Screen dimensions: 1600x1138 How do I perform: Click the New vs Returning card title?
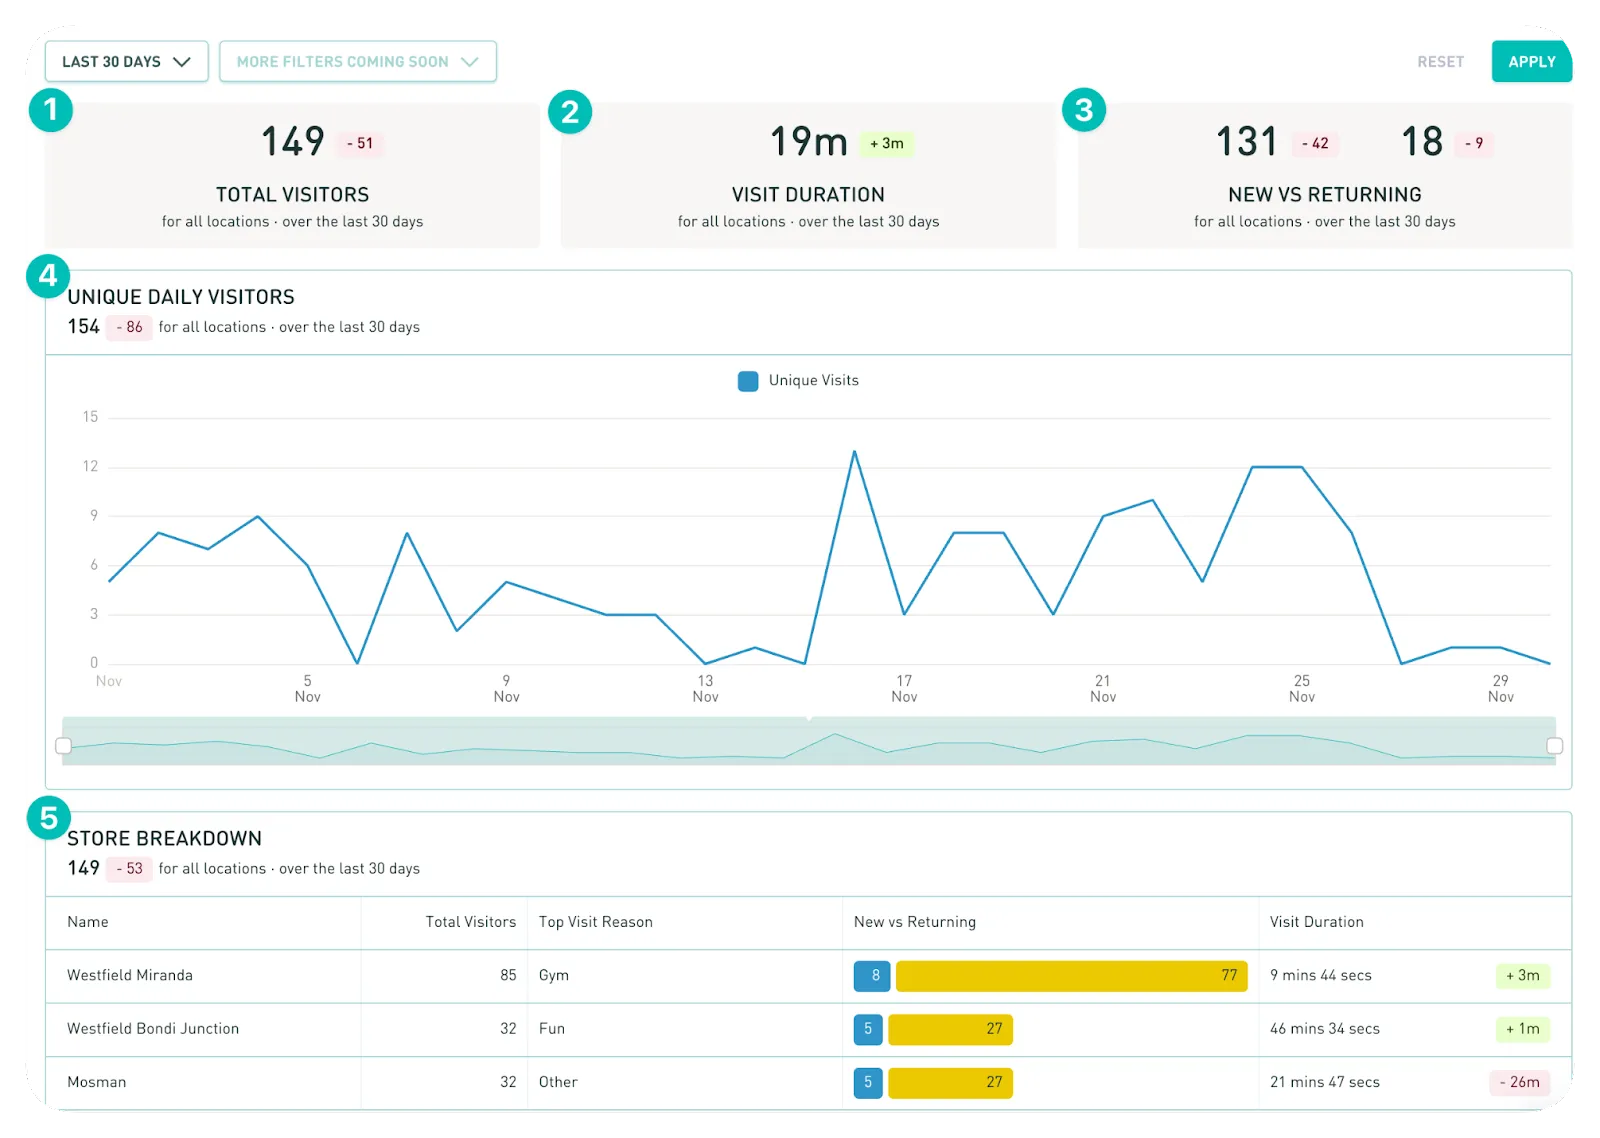point(1325,195)
